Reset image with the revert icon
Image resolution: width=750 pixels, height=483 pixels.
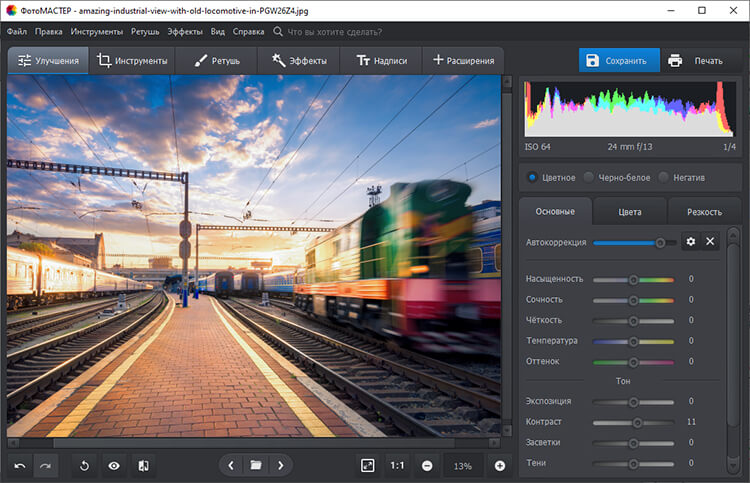[x=85, y=465]
